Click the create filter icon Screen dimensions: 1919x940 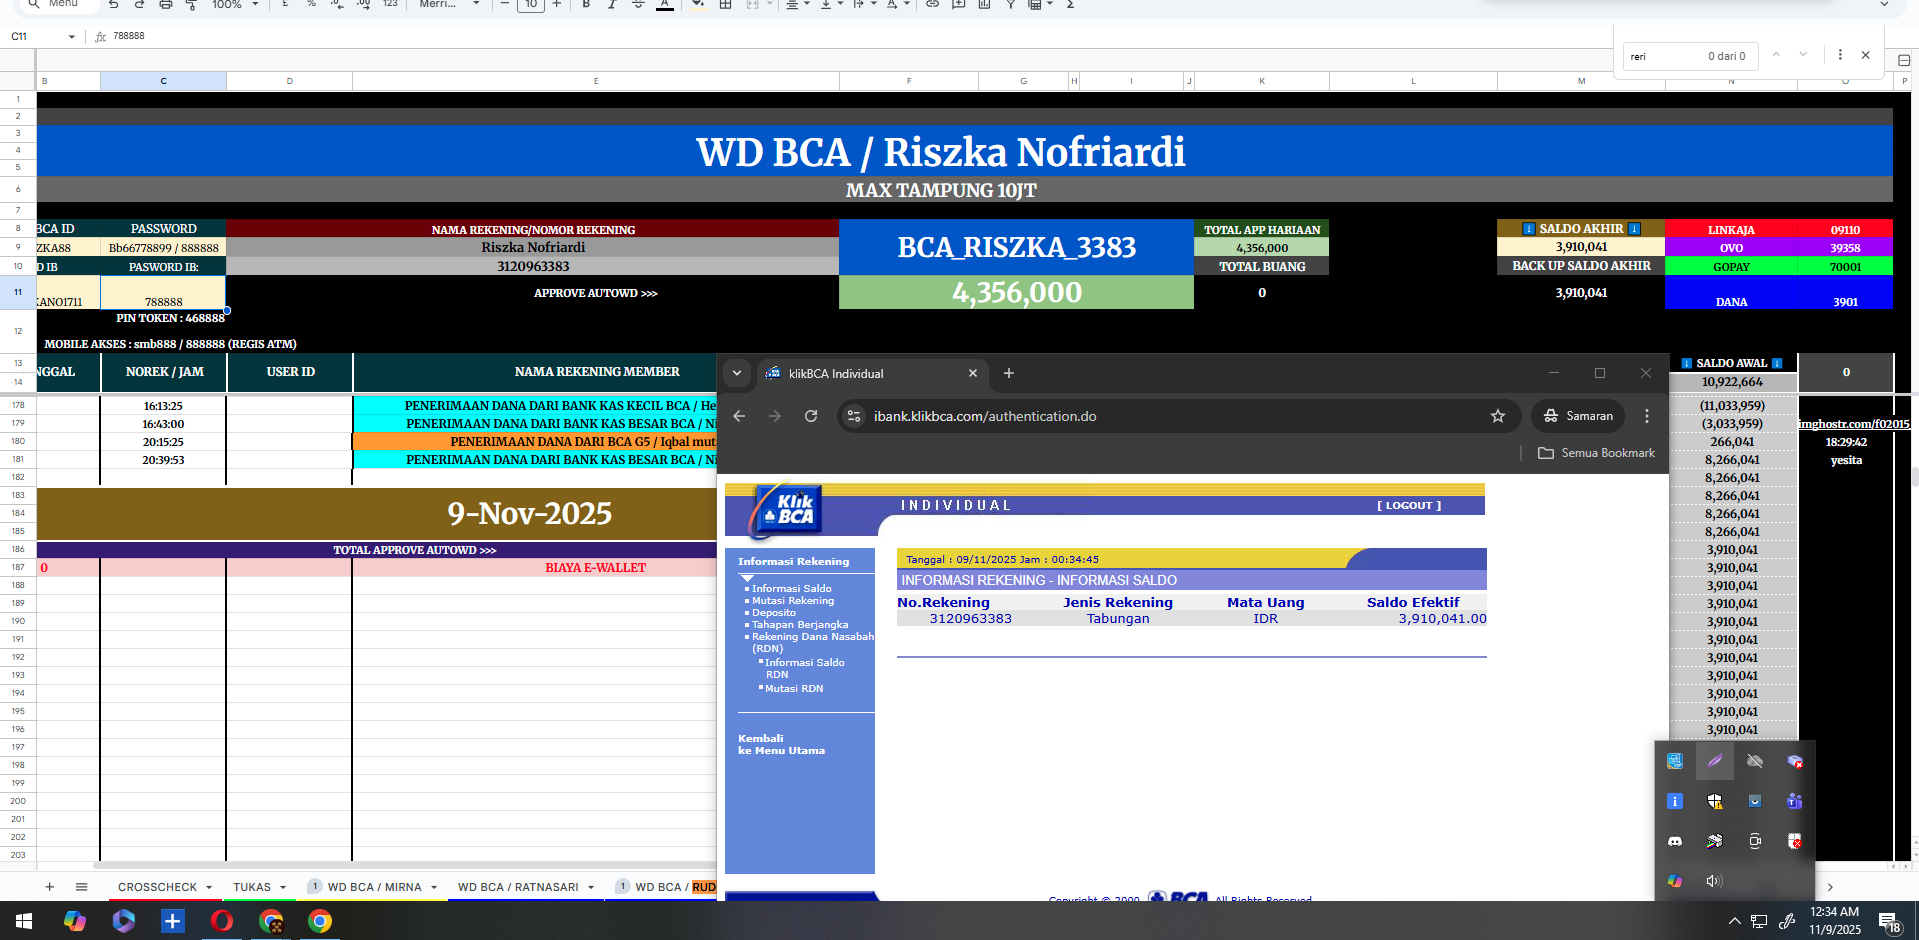tap(1010, 5)
